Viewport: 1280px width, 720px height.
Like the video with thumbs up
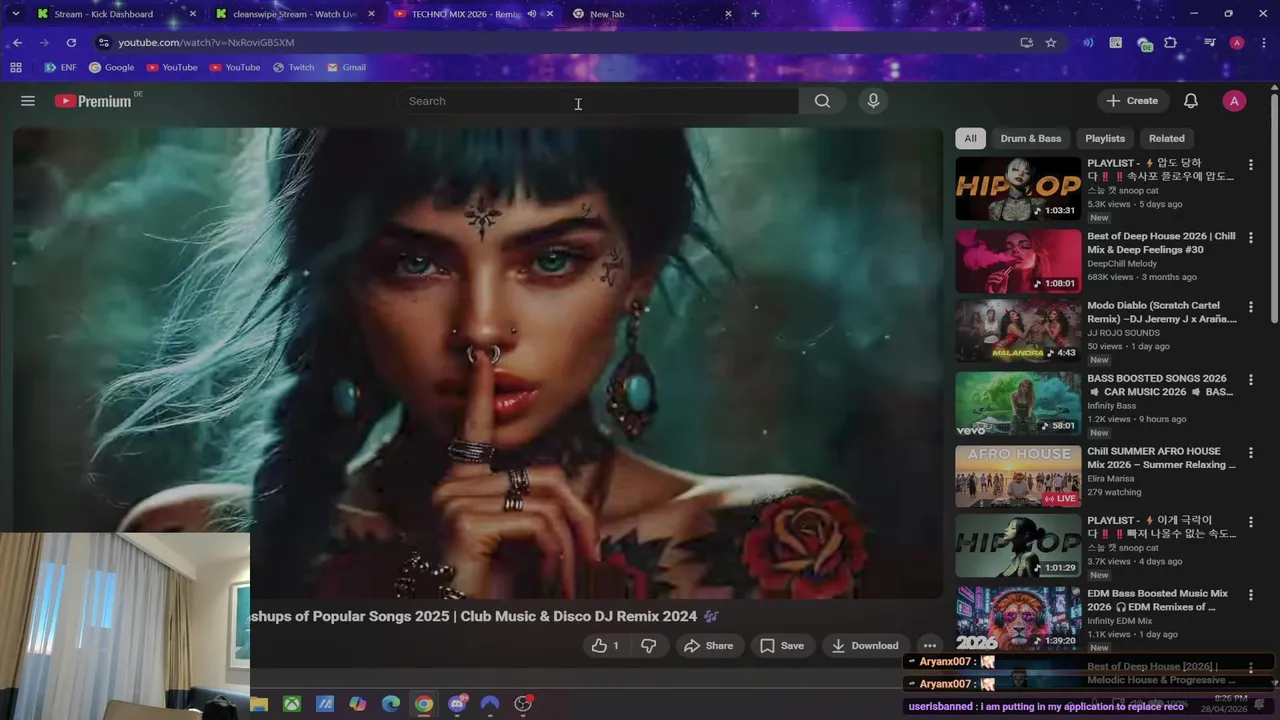tap(605, 646)
